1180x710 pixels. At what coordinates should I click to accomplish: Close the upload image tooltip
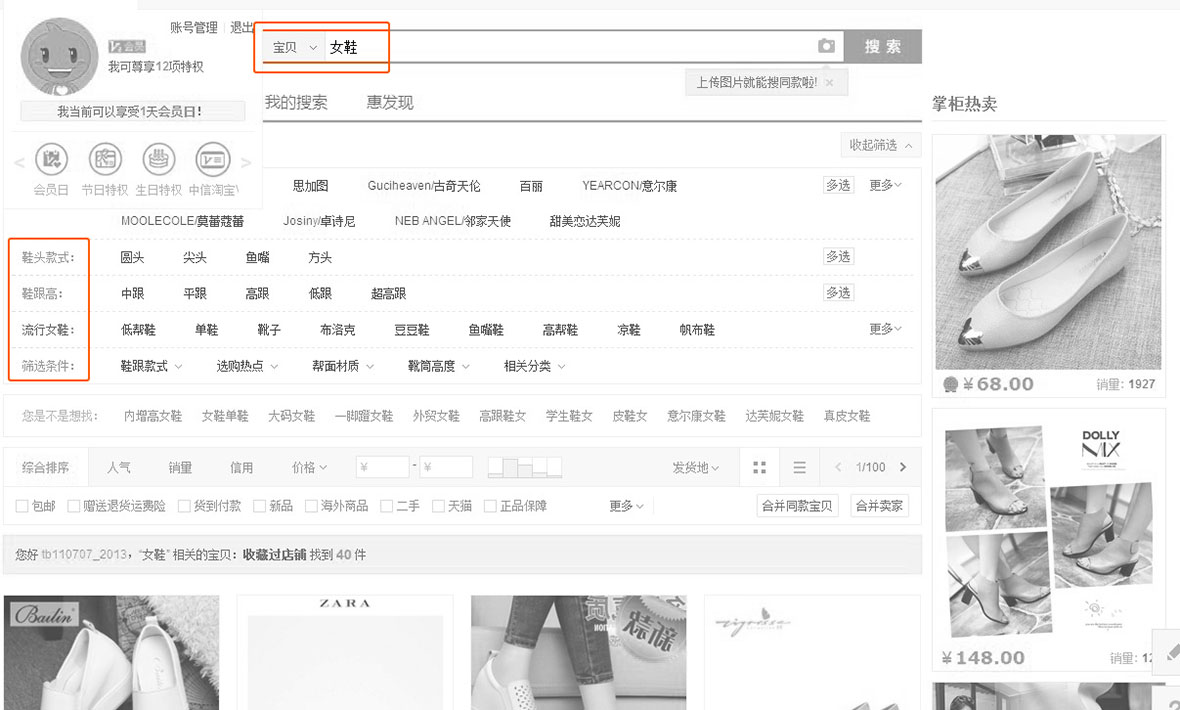coord(829,83)
